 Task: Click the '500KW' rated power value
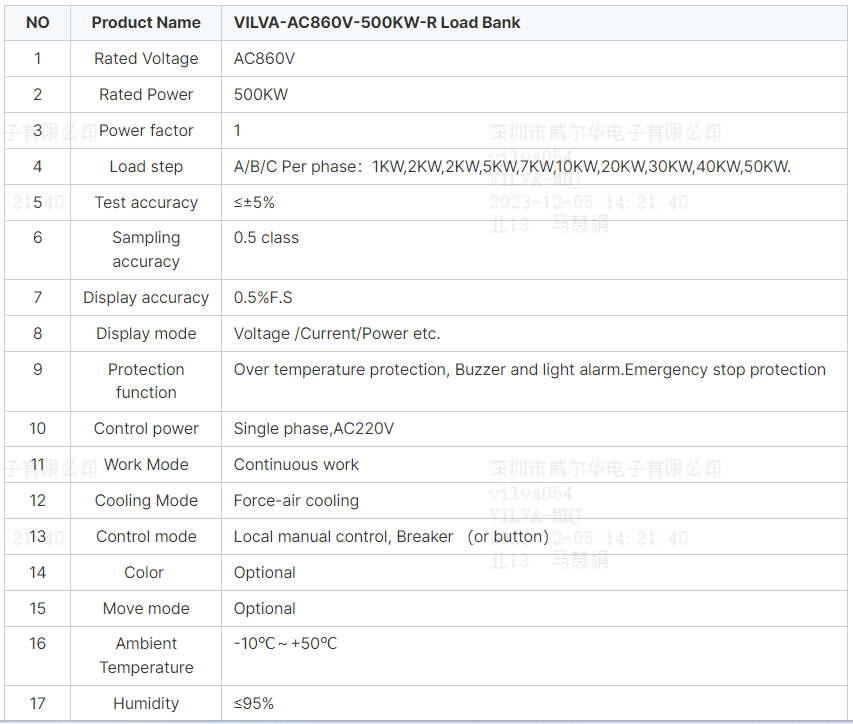(x=261, y=94)
